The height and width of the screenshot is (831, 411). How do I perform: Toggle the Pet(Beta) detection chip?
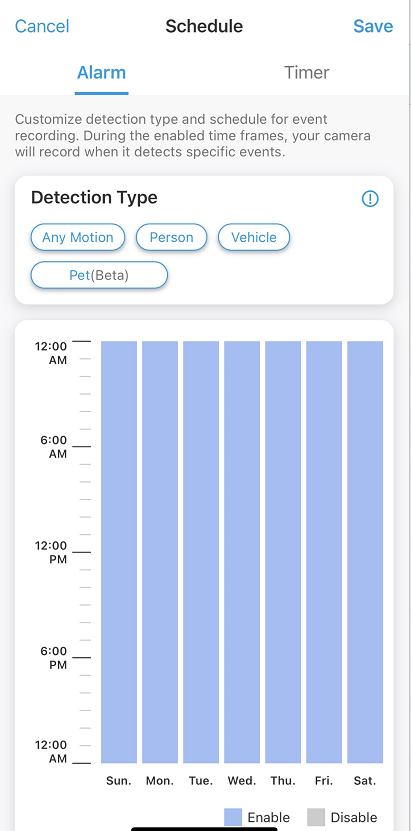coord(99,275)
